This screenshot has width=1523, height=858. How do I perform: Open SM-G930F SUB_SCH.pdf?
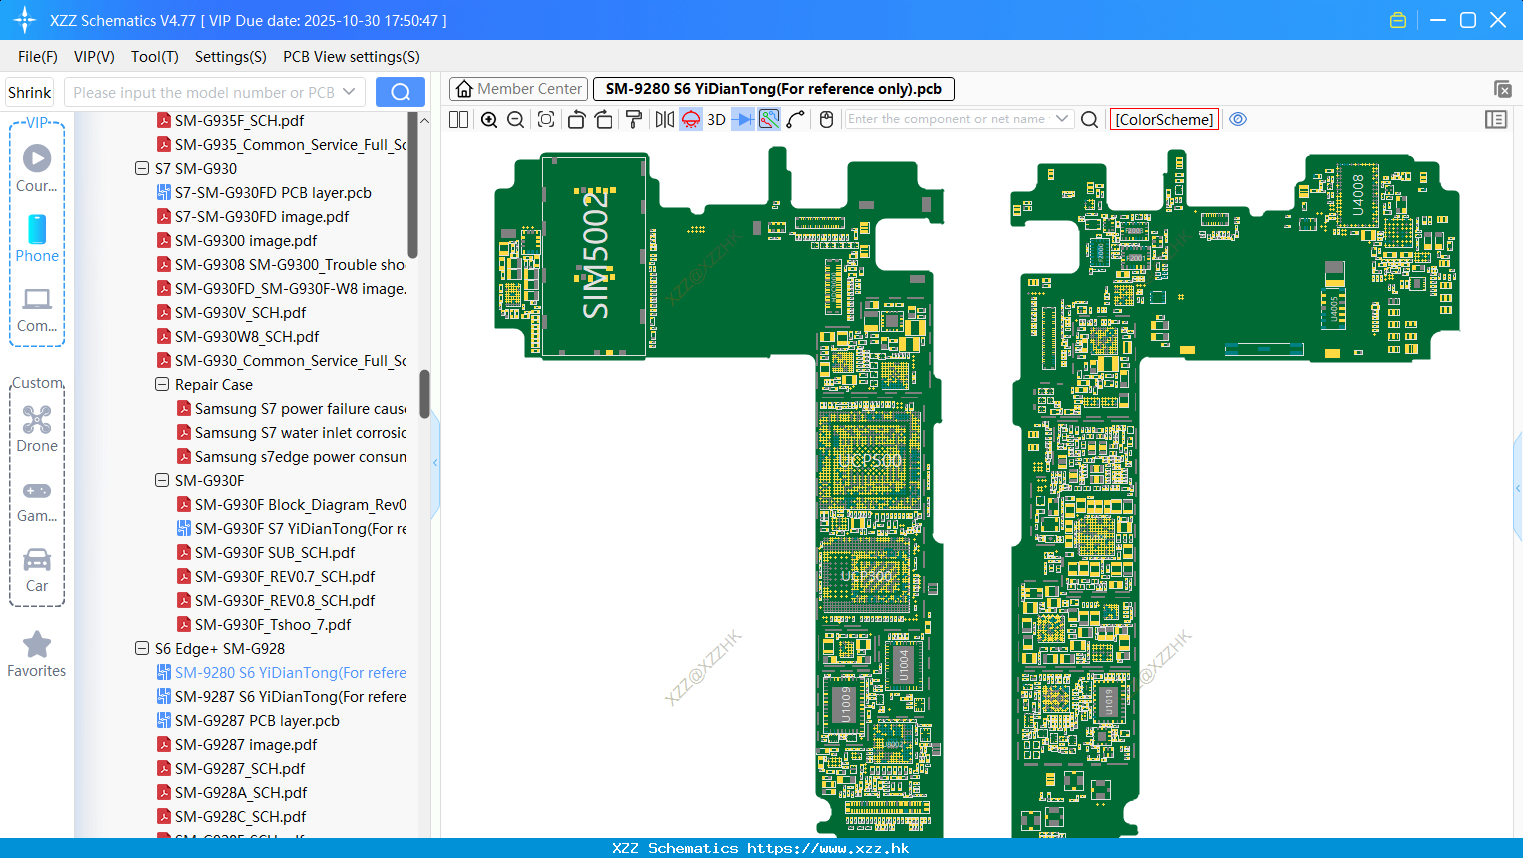point(275,553)
